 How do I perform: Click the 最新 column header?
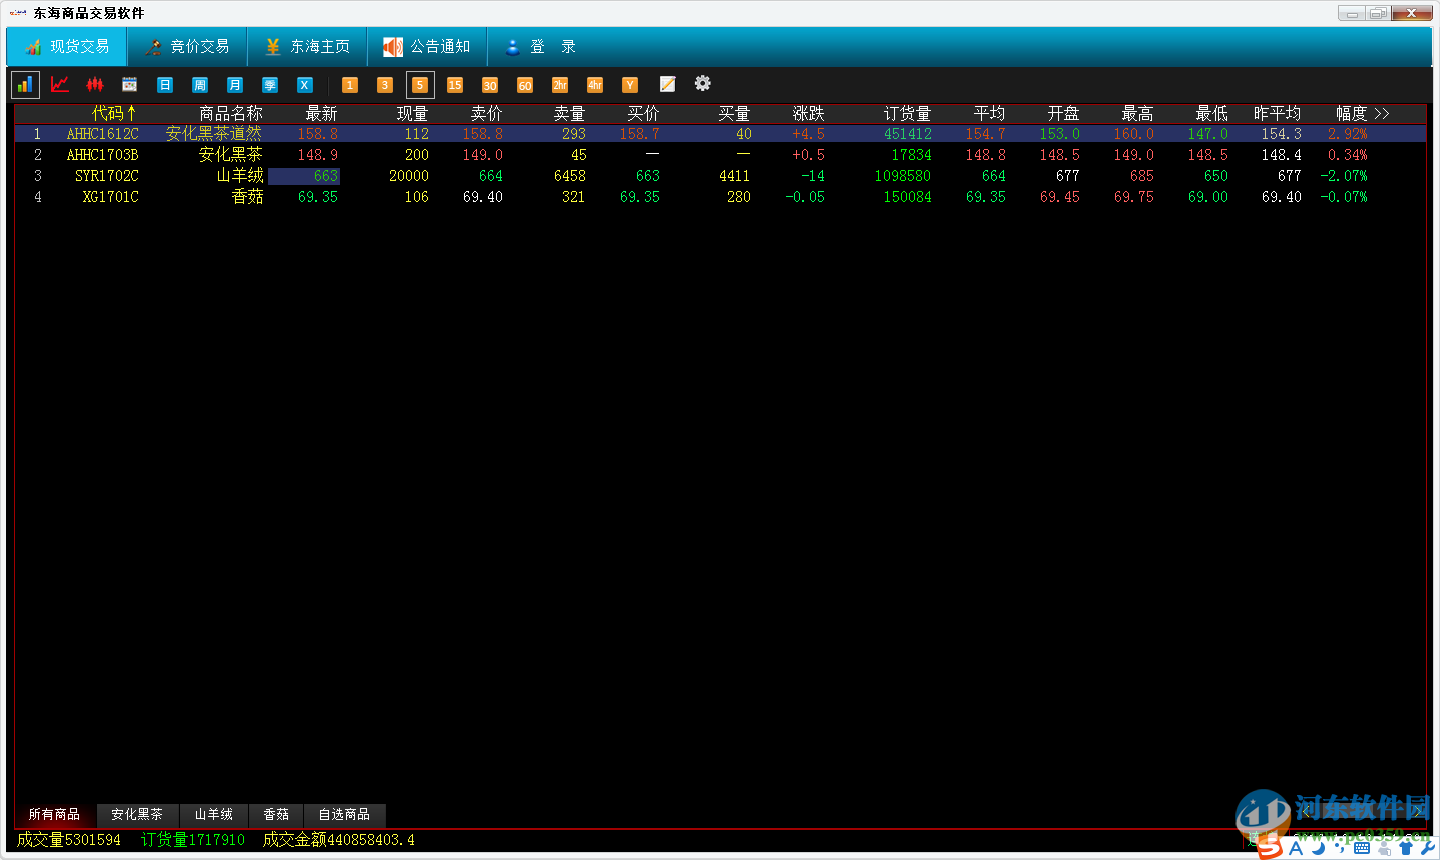[322, 114]
